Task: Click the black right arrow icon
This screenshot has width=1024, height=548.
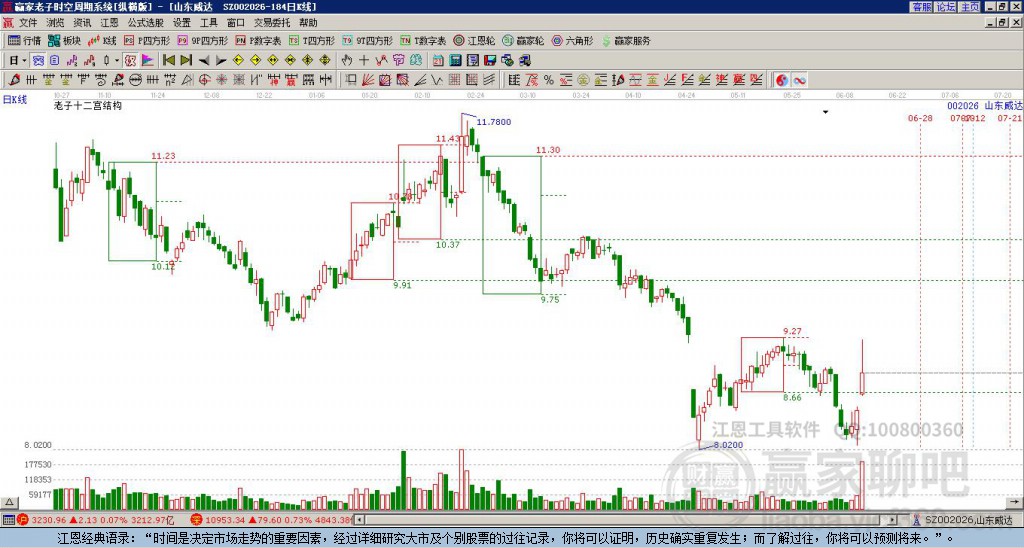Action: tap(221, 61)
